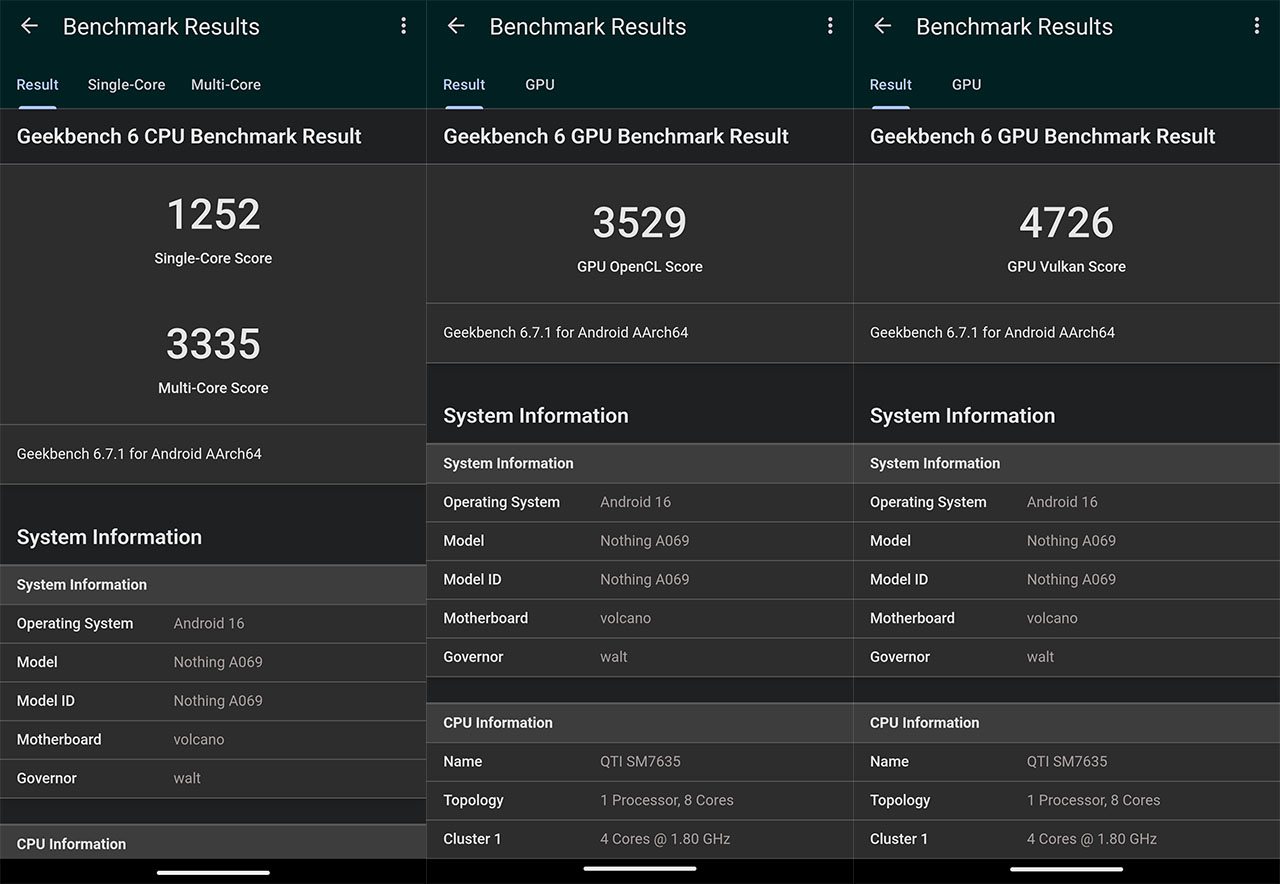Image resolution: width=1280 pixels, height=884 pixels.
Task: Click the CPU Information header on the Vulkan screen
Action: coord(1067,723)
